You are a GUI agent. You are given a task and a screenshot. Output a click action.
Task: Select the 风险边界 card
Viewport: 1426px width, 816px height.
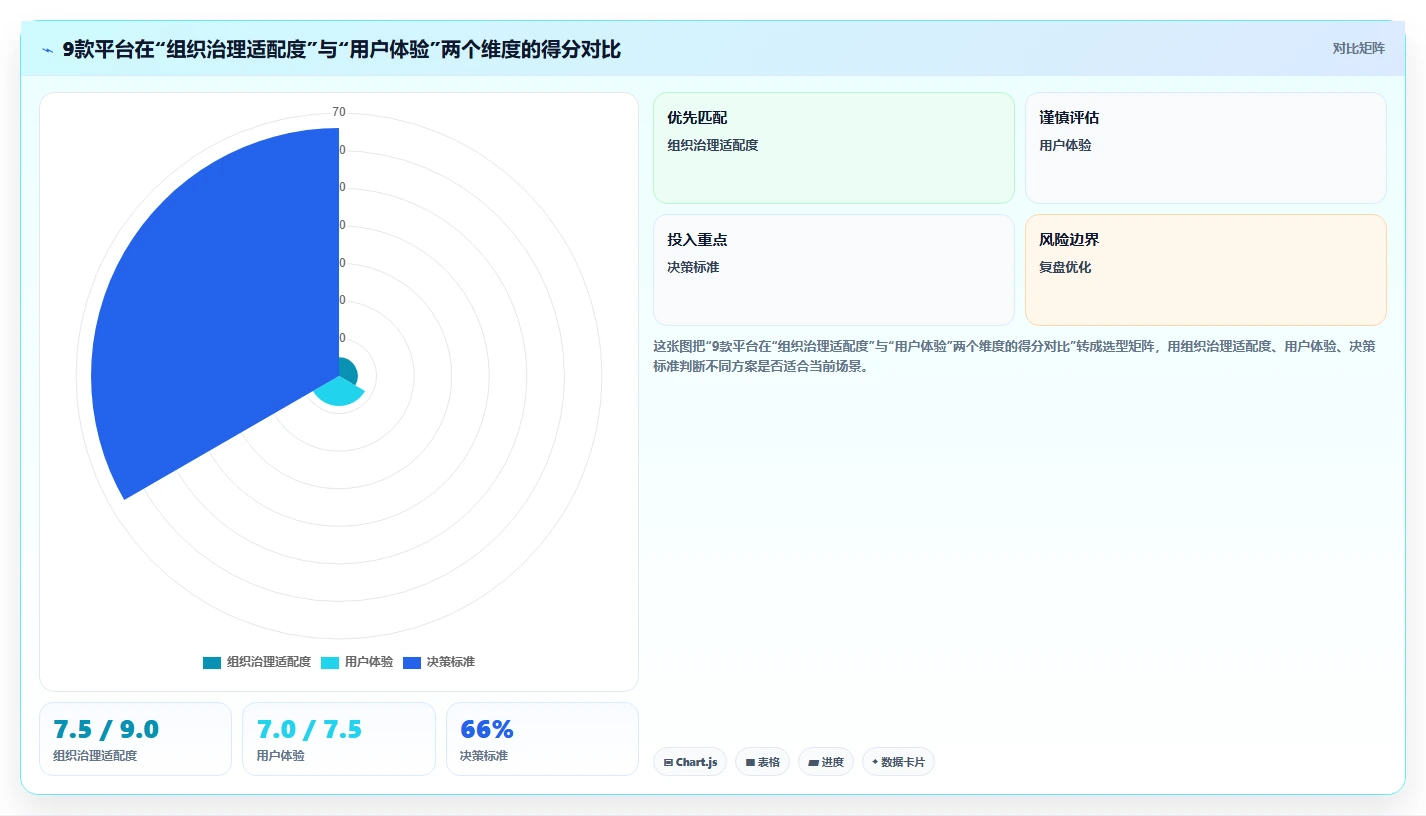pyautogui.click(x=1206, y=270)
